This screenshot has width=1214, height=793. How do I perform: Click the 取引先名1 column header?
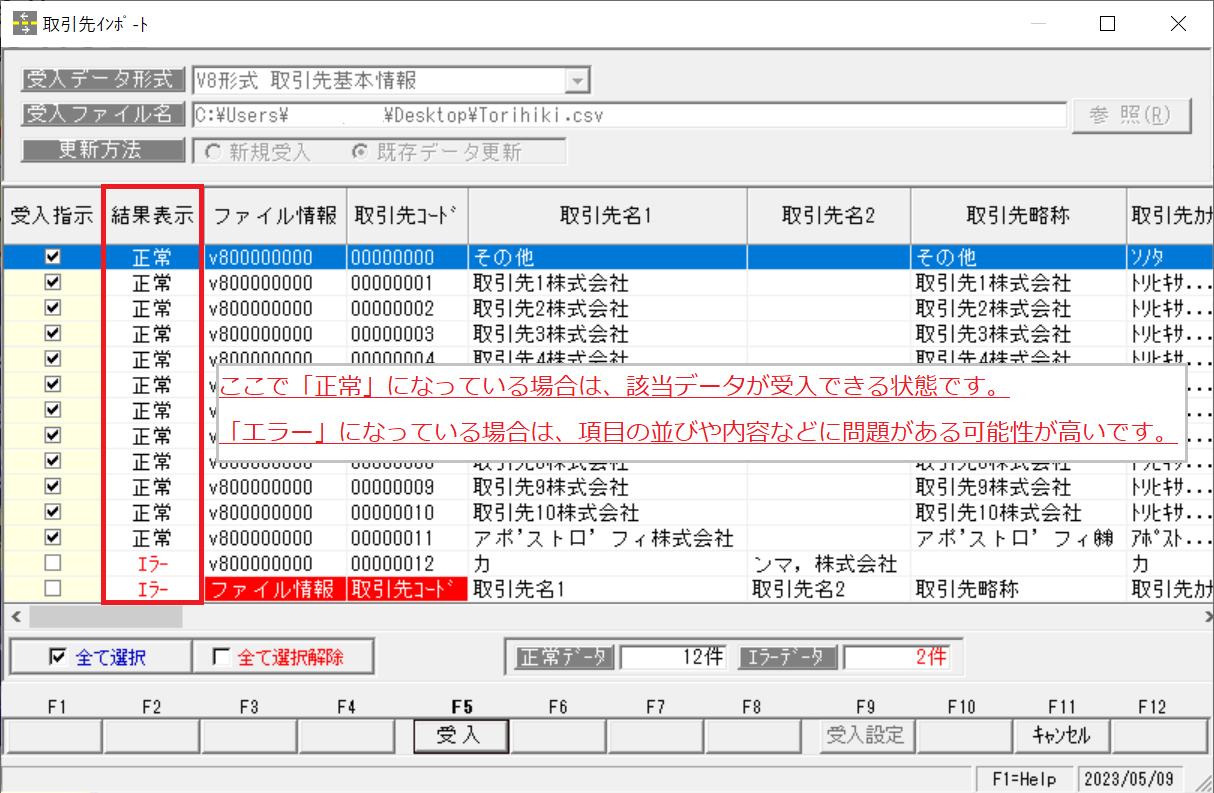(x=608, y=214)
